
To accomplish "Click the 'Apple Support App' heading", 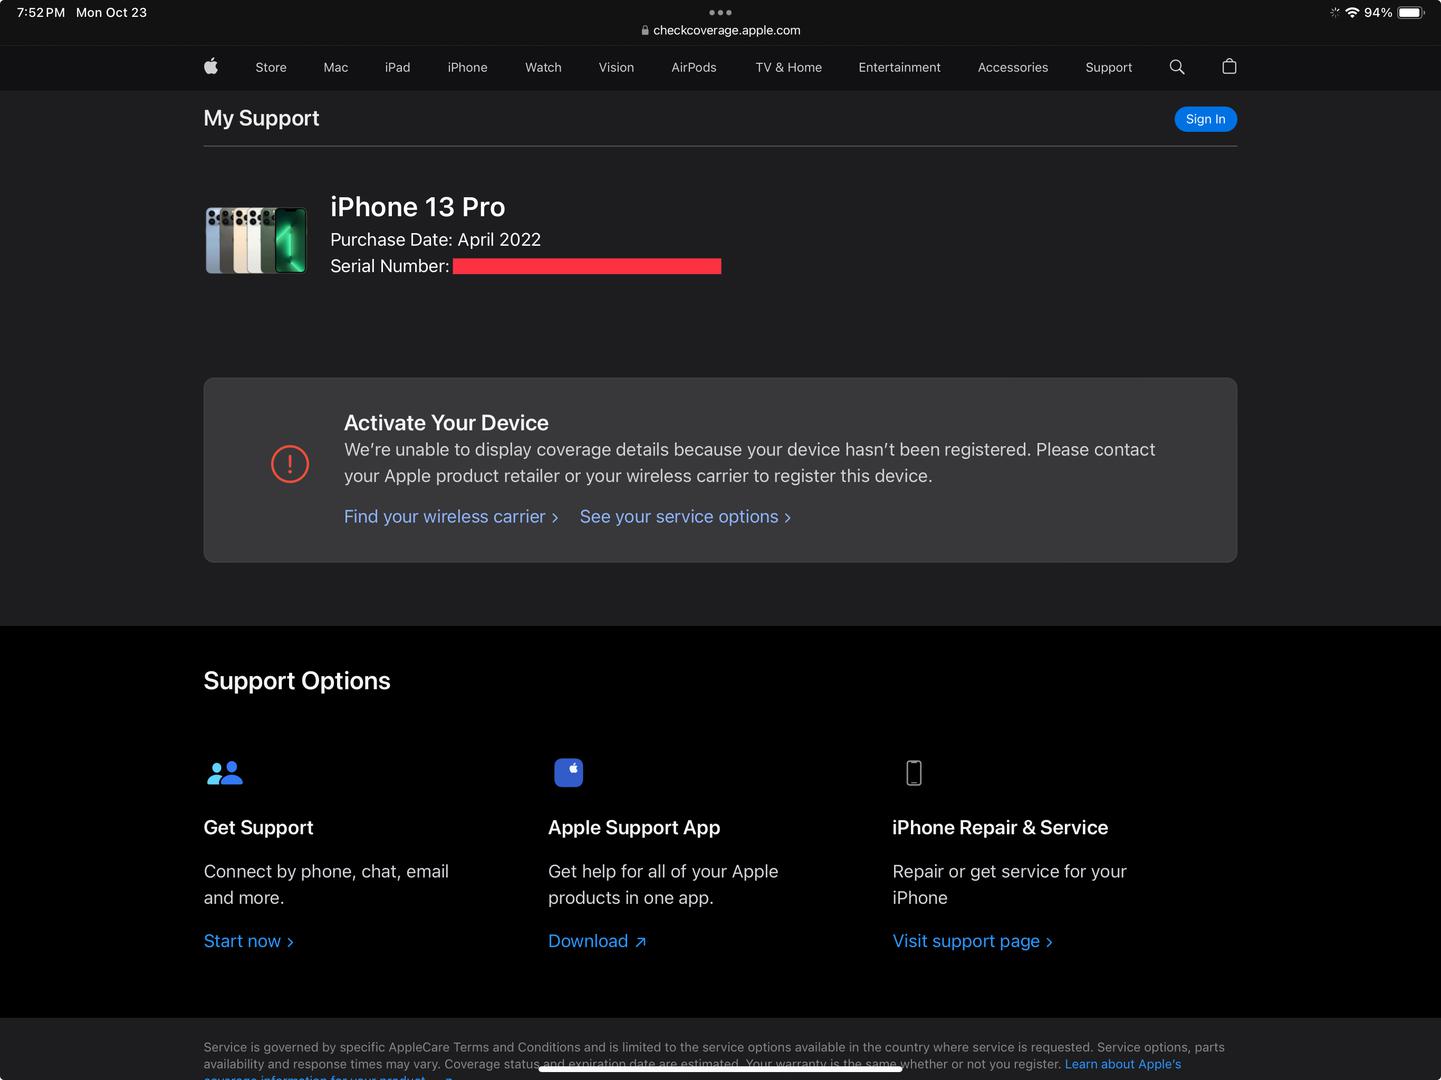I will click(634, 828).
